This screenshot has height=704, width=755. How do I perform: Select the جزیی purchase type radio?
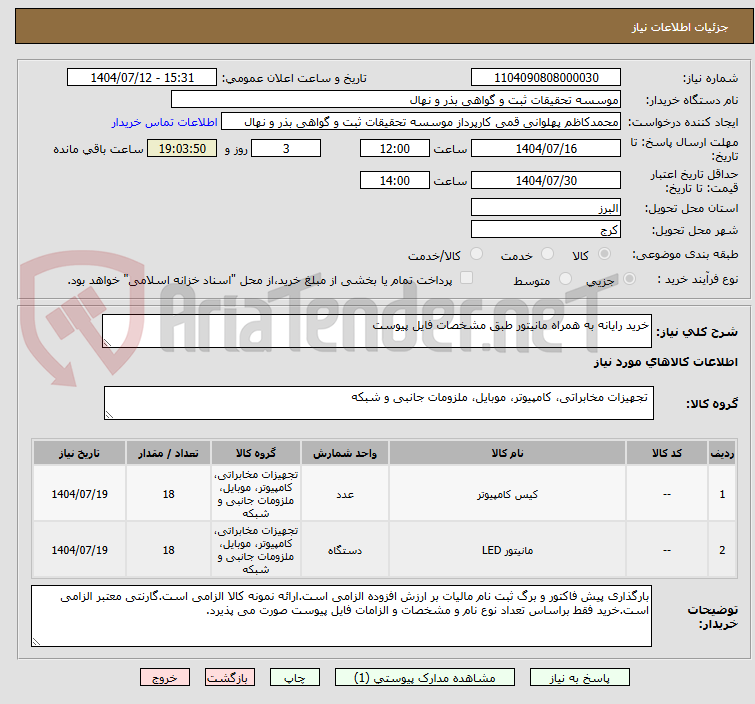[x=629, y=279]
